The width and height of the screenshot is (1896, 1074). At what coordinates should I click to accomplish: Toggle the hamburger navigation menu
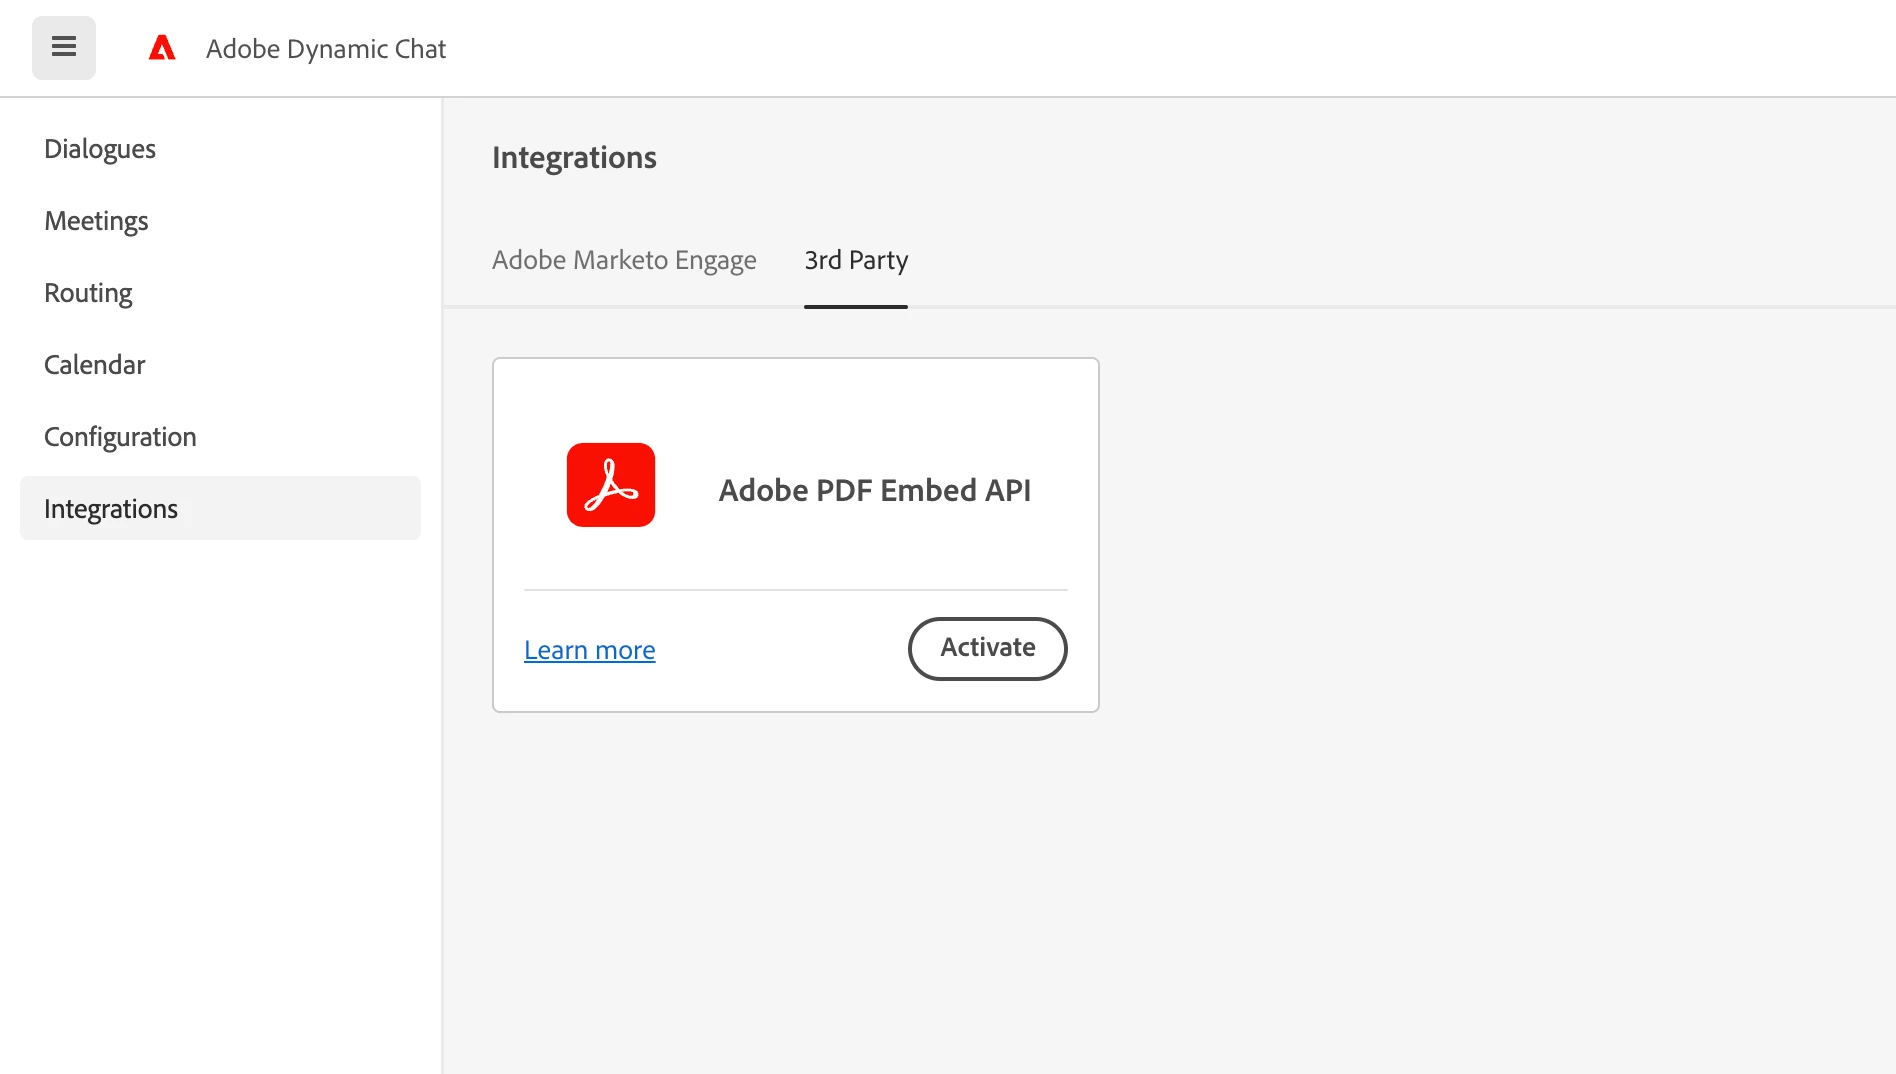[x=64, y=48]
